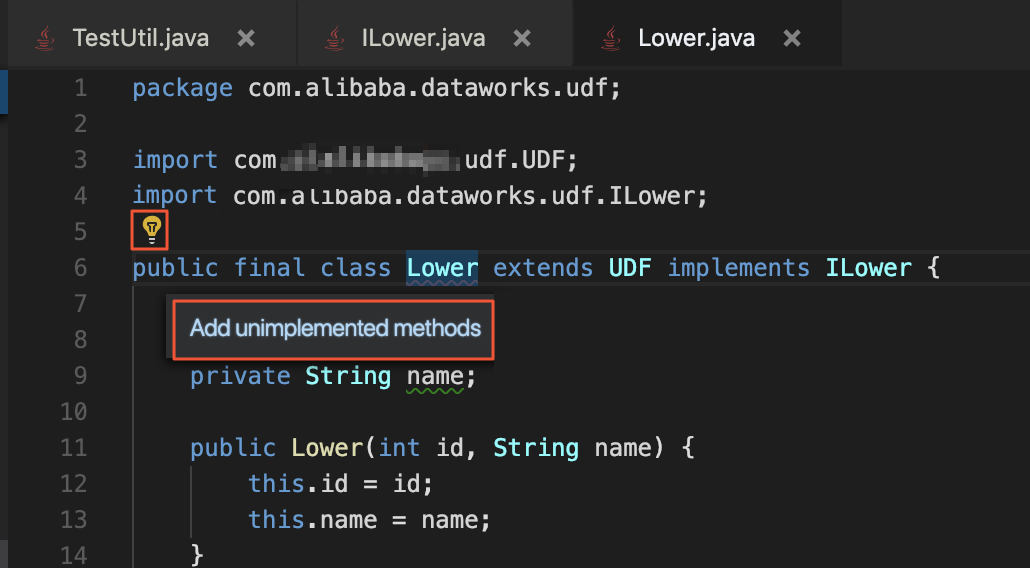Select the Lower.java tab
The image size is (1030, 568).
[x=696, y=39]
